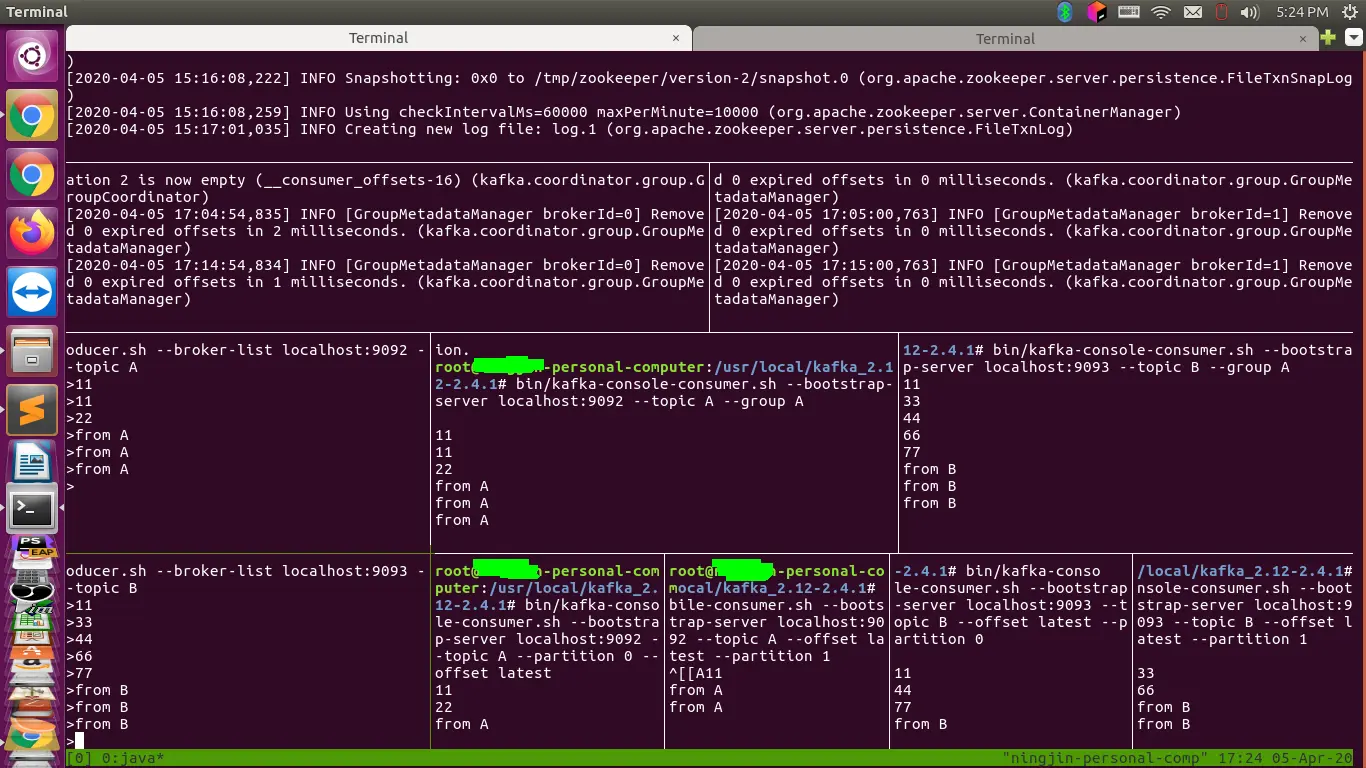Switch to the right Terminal tab
The height and width of the screenshot is (768, 1366).
point(1005,37)
